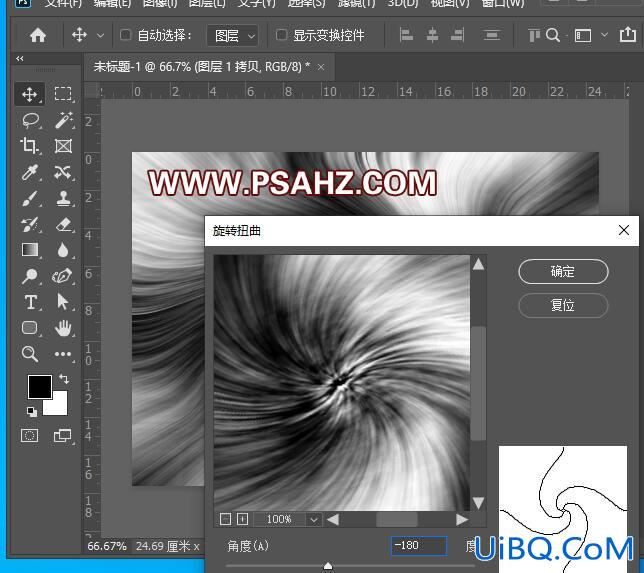Select the Blur tool
The image size is (644, 573).
[63, 250]
